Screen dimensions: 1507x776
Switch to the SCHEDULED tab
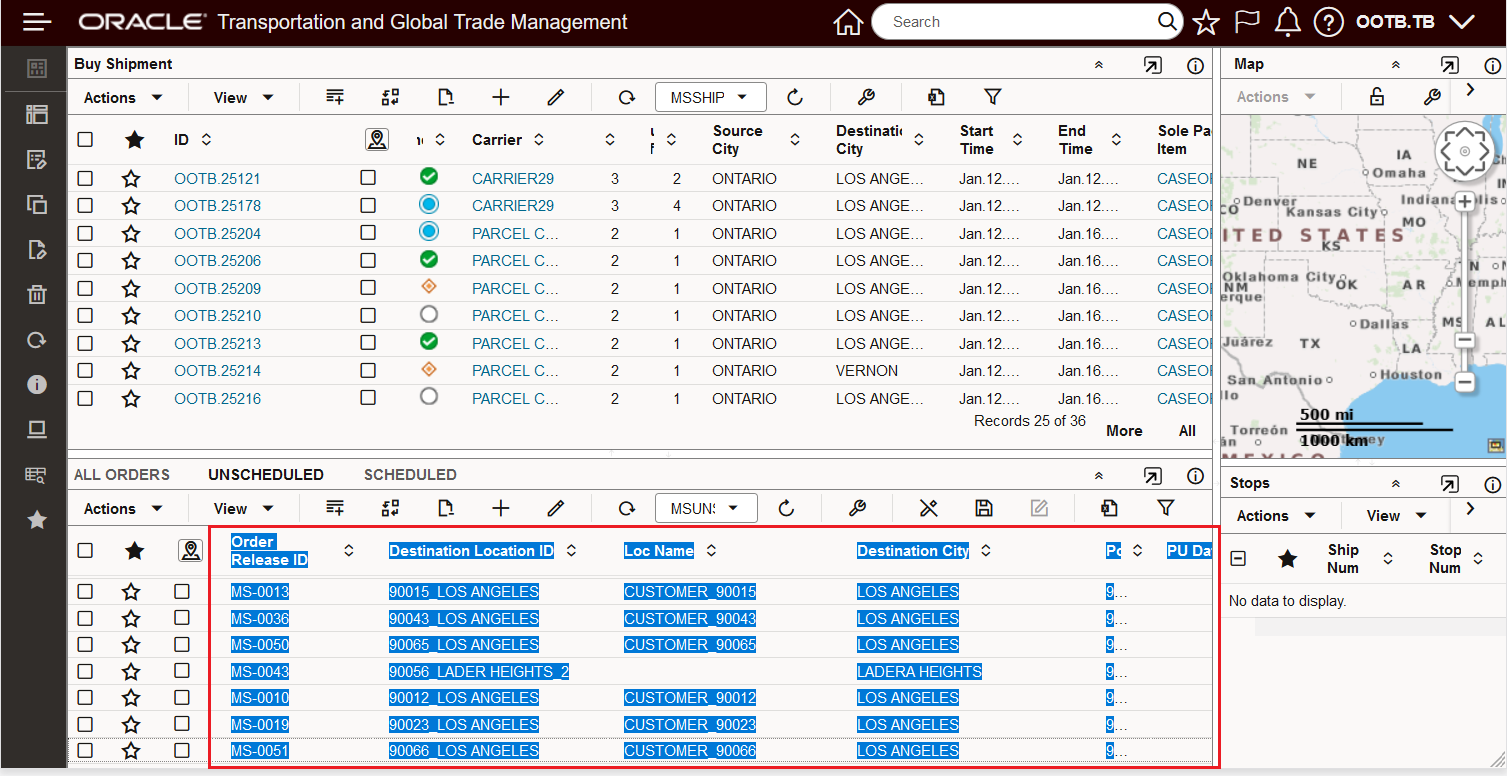410,475
